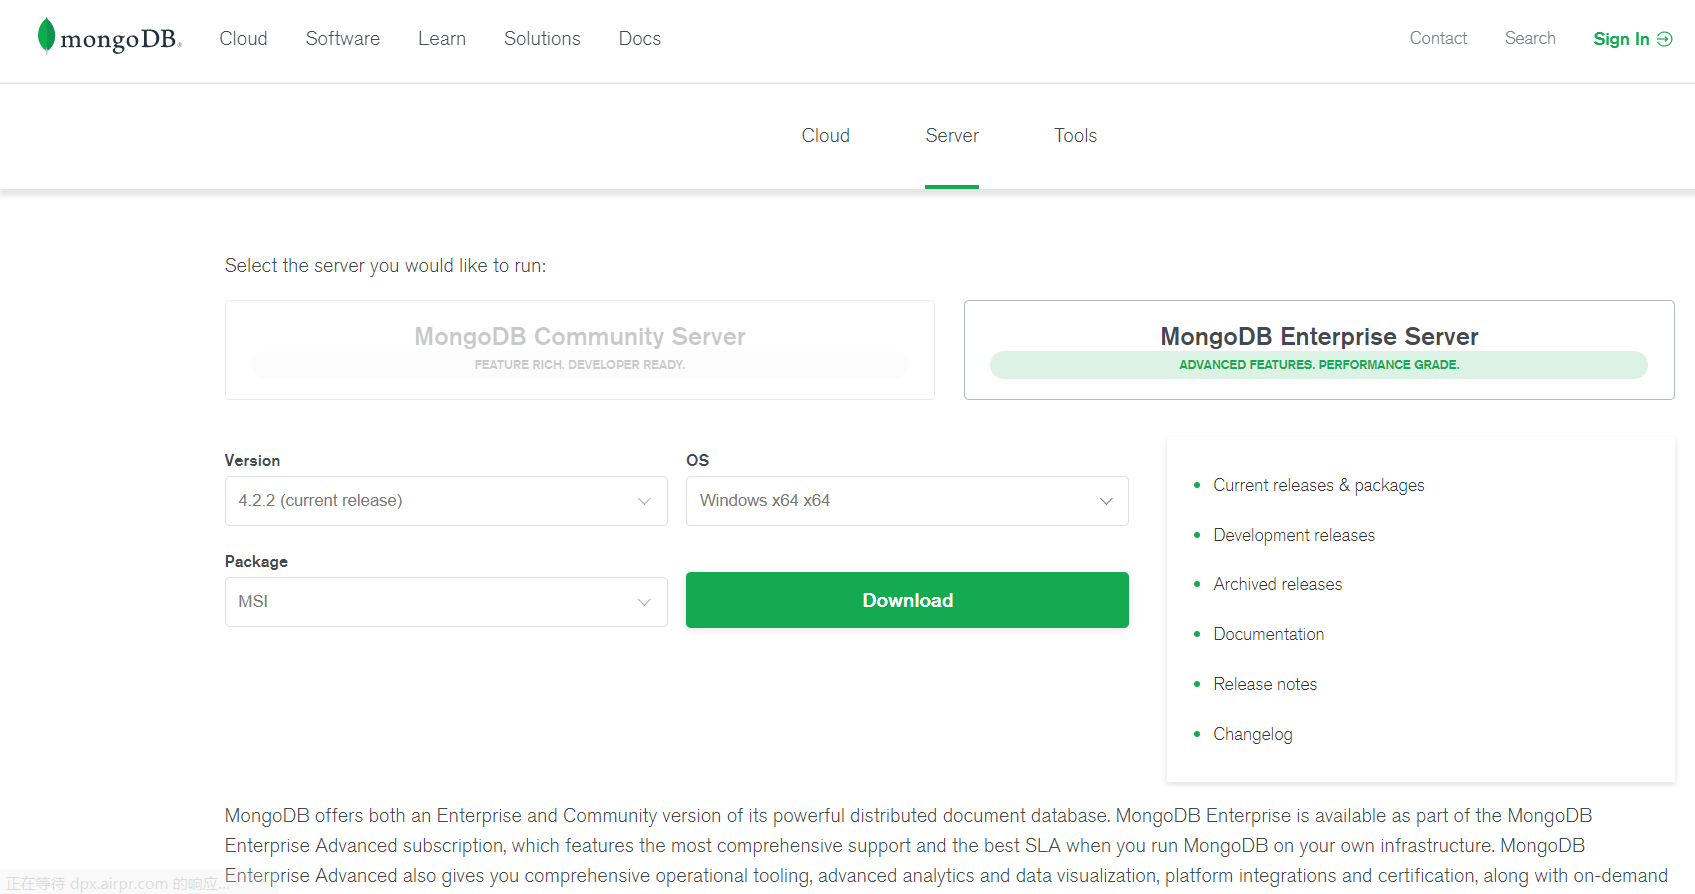Screen dimensions: 1695x894
Task: Open the Version dropdown showing 4.2.2
Action: pyautogui.click(x=446, y=501)
